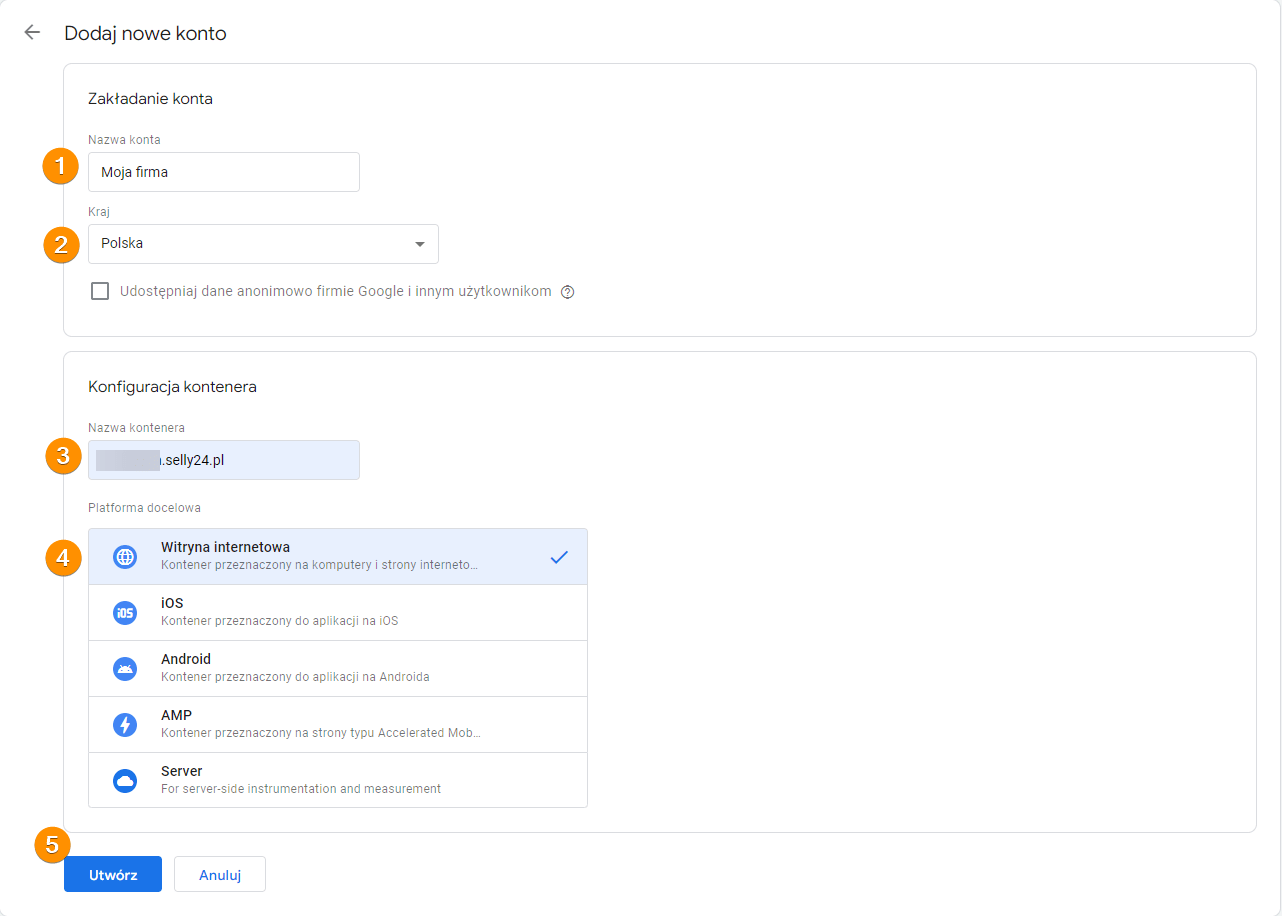Click the help question mark icon
Viewport: 1282px width, 916px height.
click(568, 292)
